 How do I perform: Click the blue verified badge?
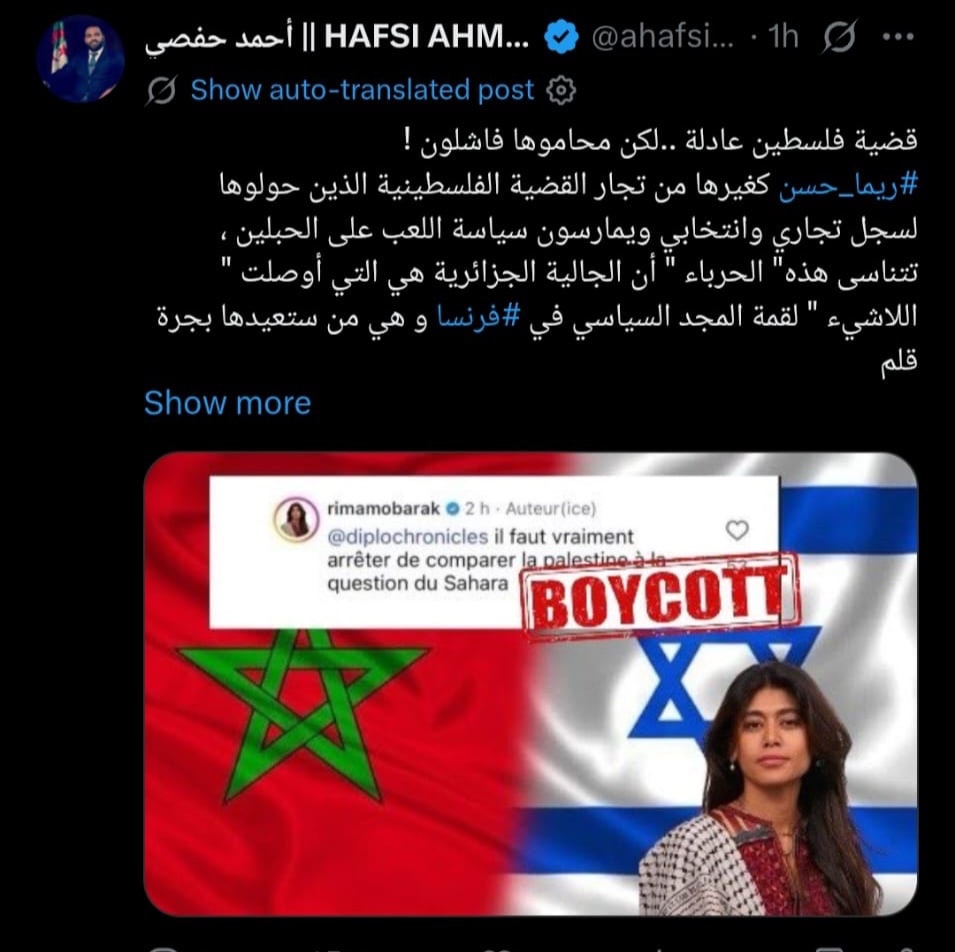(561, 37)
